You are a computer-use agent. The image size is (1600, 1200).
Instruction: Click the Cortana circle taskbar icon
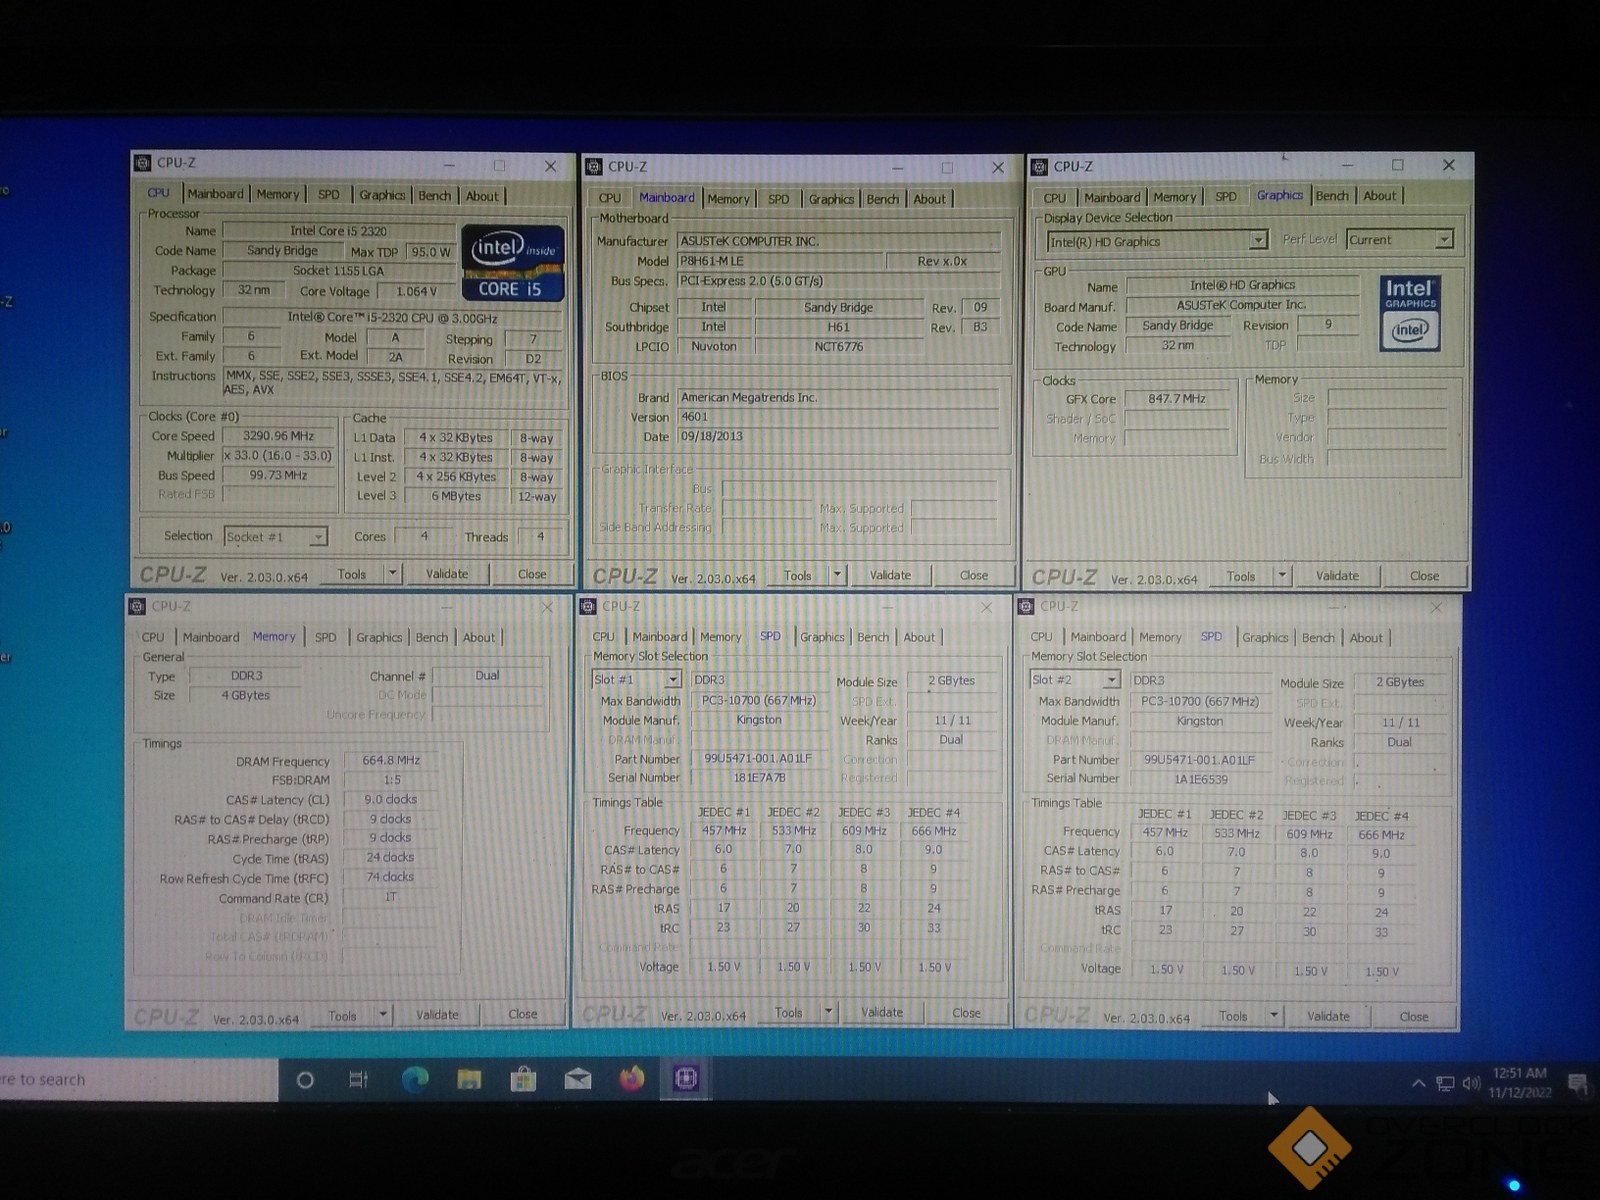click(x=305, y=1080)
